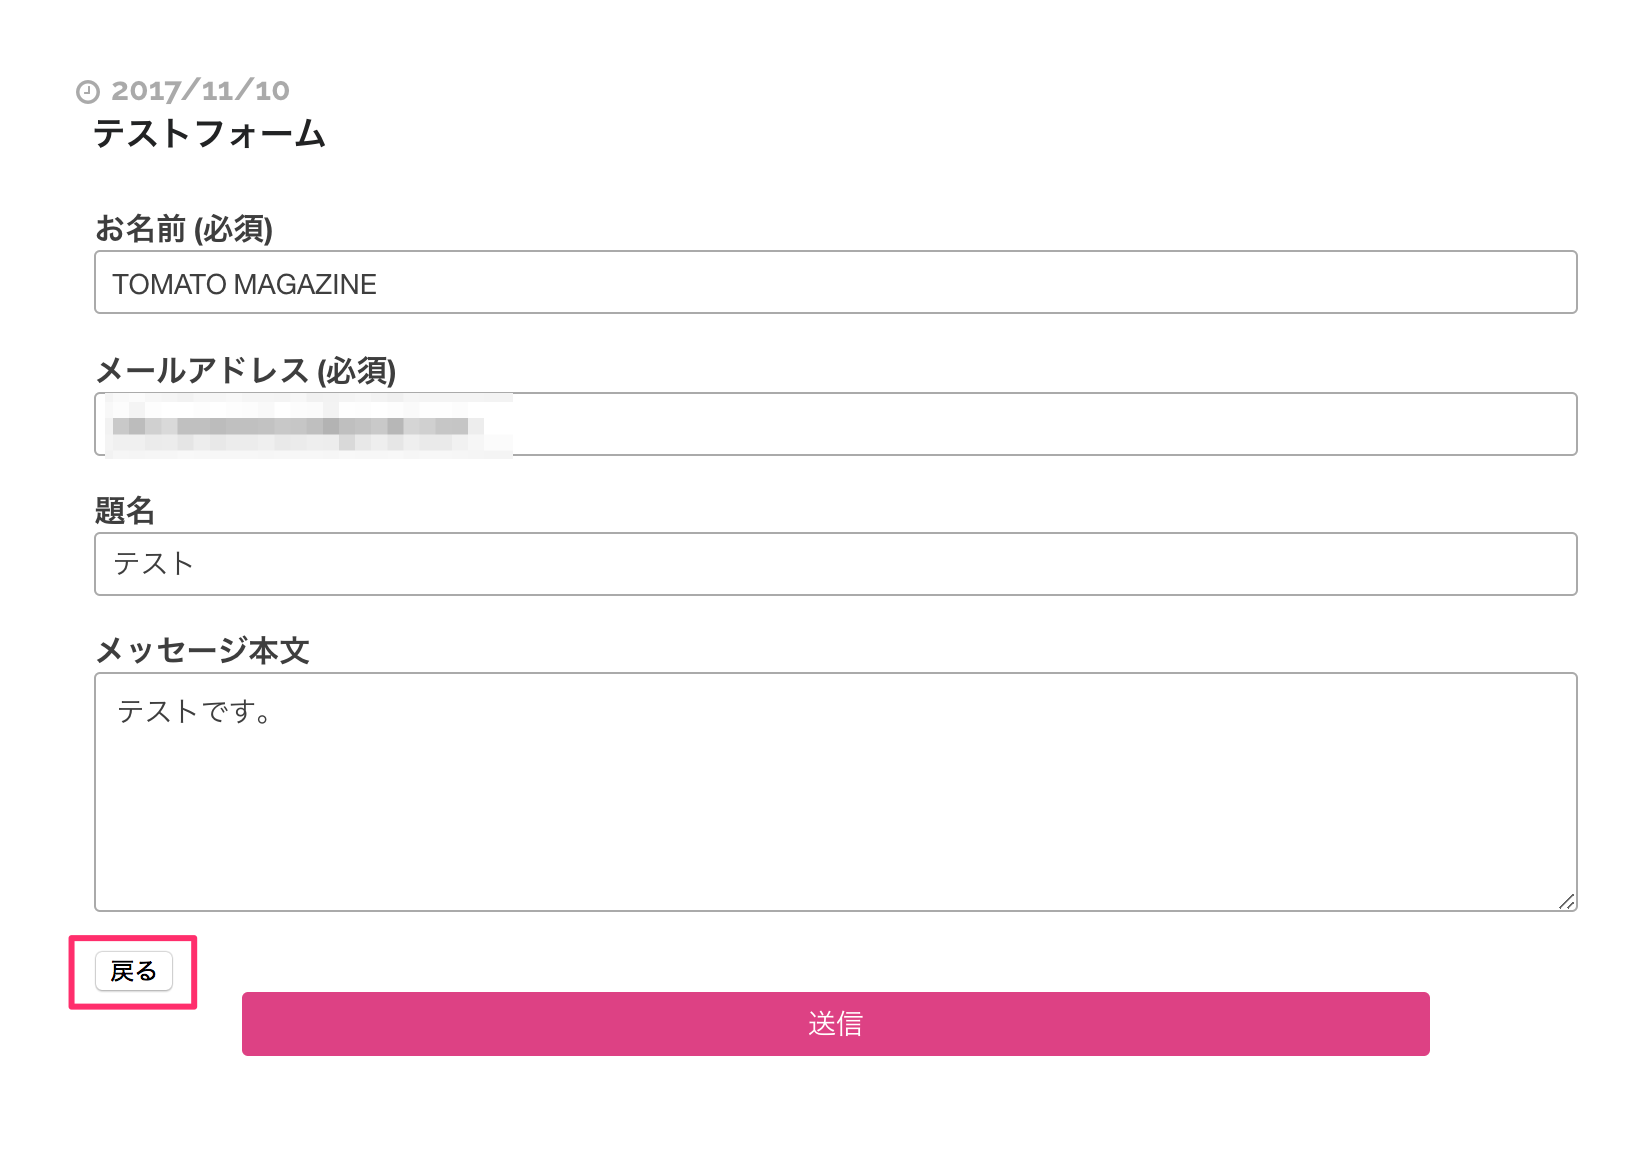
Task: Click the お名前 (必須) label
Action: click(184, 229)
